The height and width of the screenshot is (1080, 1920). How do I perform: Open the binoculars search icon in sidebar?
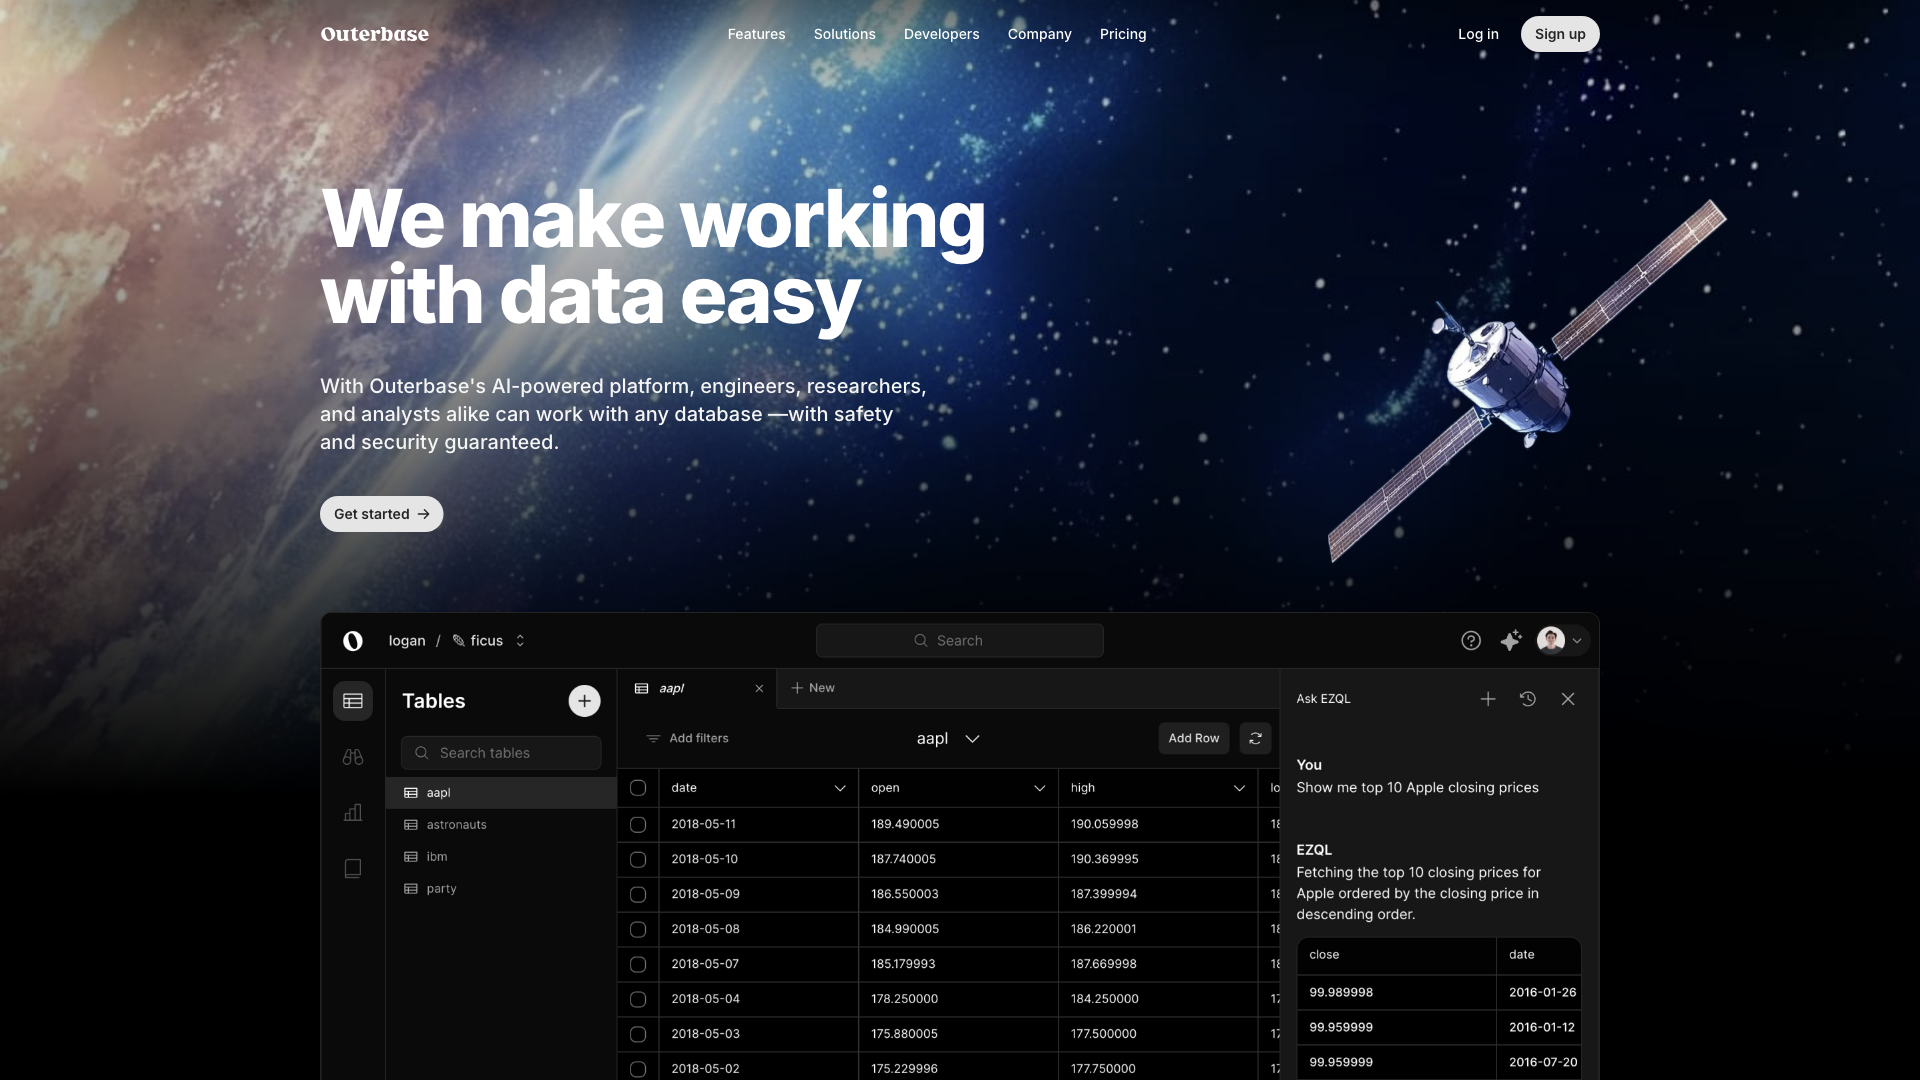(353, 757)
